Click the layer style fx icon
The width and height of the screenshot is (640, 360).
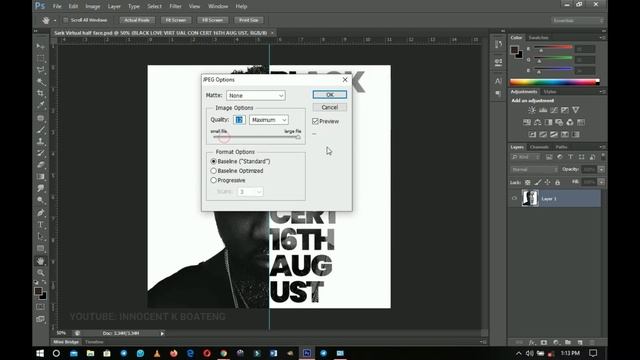(532, 342)
